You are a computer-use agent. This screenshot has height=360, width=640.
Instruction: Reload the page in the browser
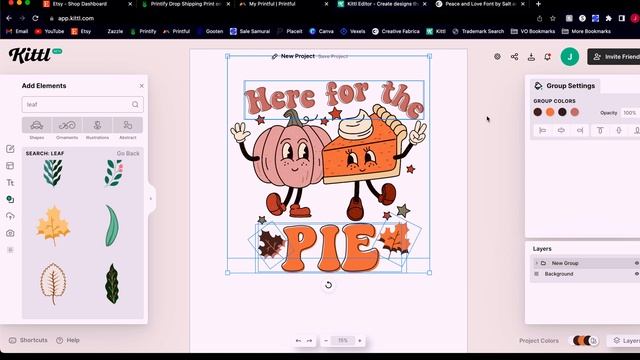[x=36, y=18]
